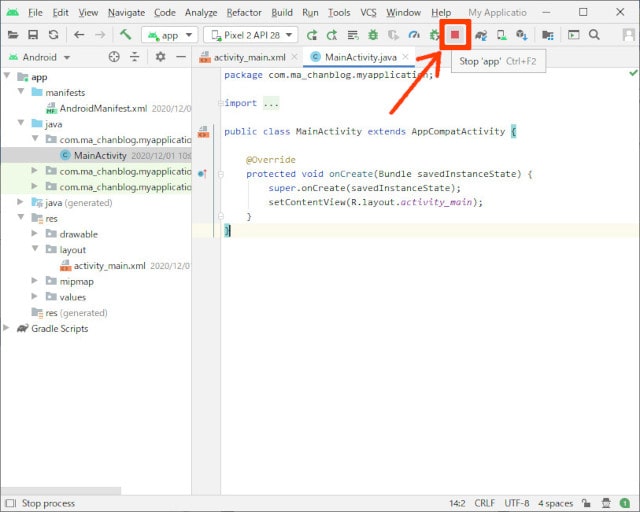Open Project panel settings gear
Viewport: 640px width, 512px height.
160,57
